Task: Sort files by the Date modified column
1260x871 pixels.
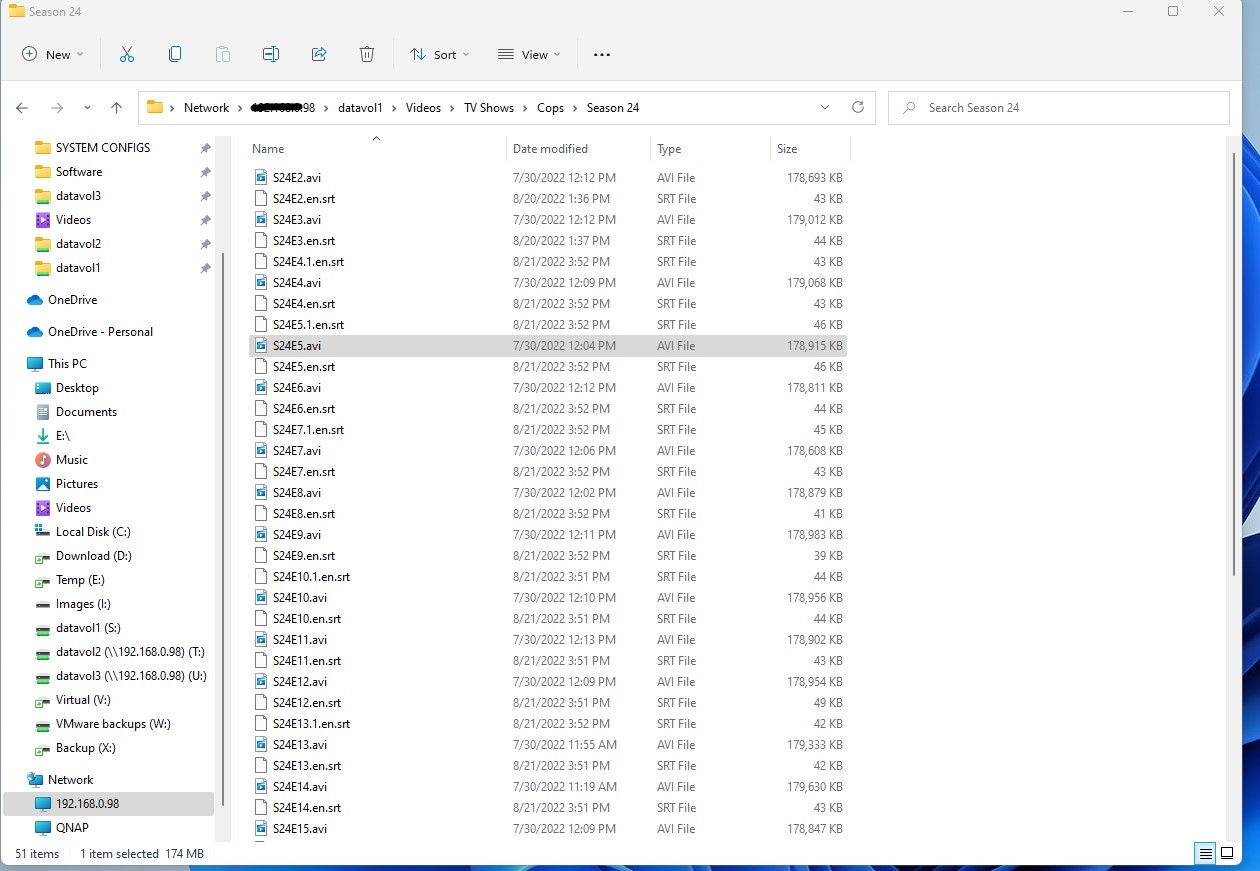Action: 550,149
